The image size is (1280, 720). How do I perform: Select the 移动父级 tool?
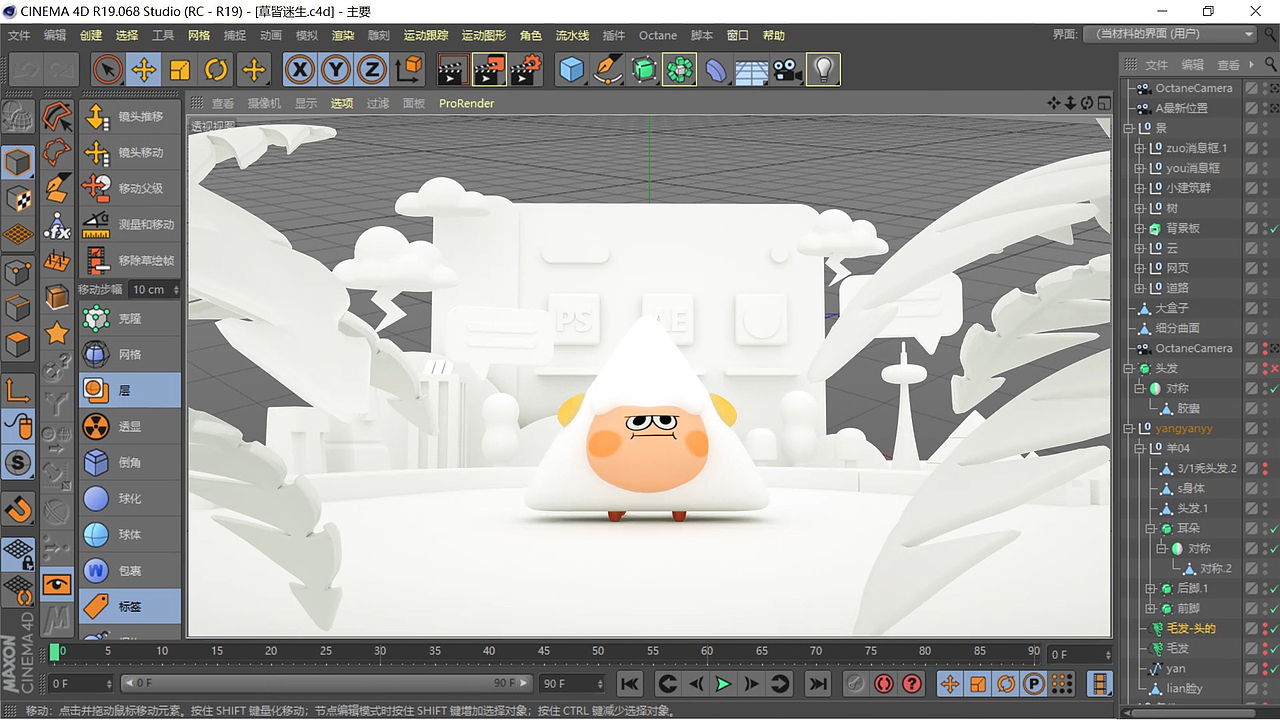click(130, 188)
